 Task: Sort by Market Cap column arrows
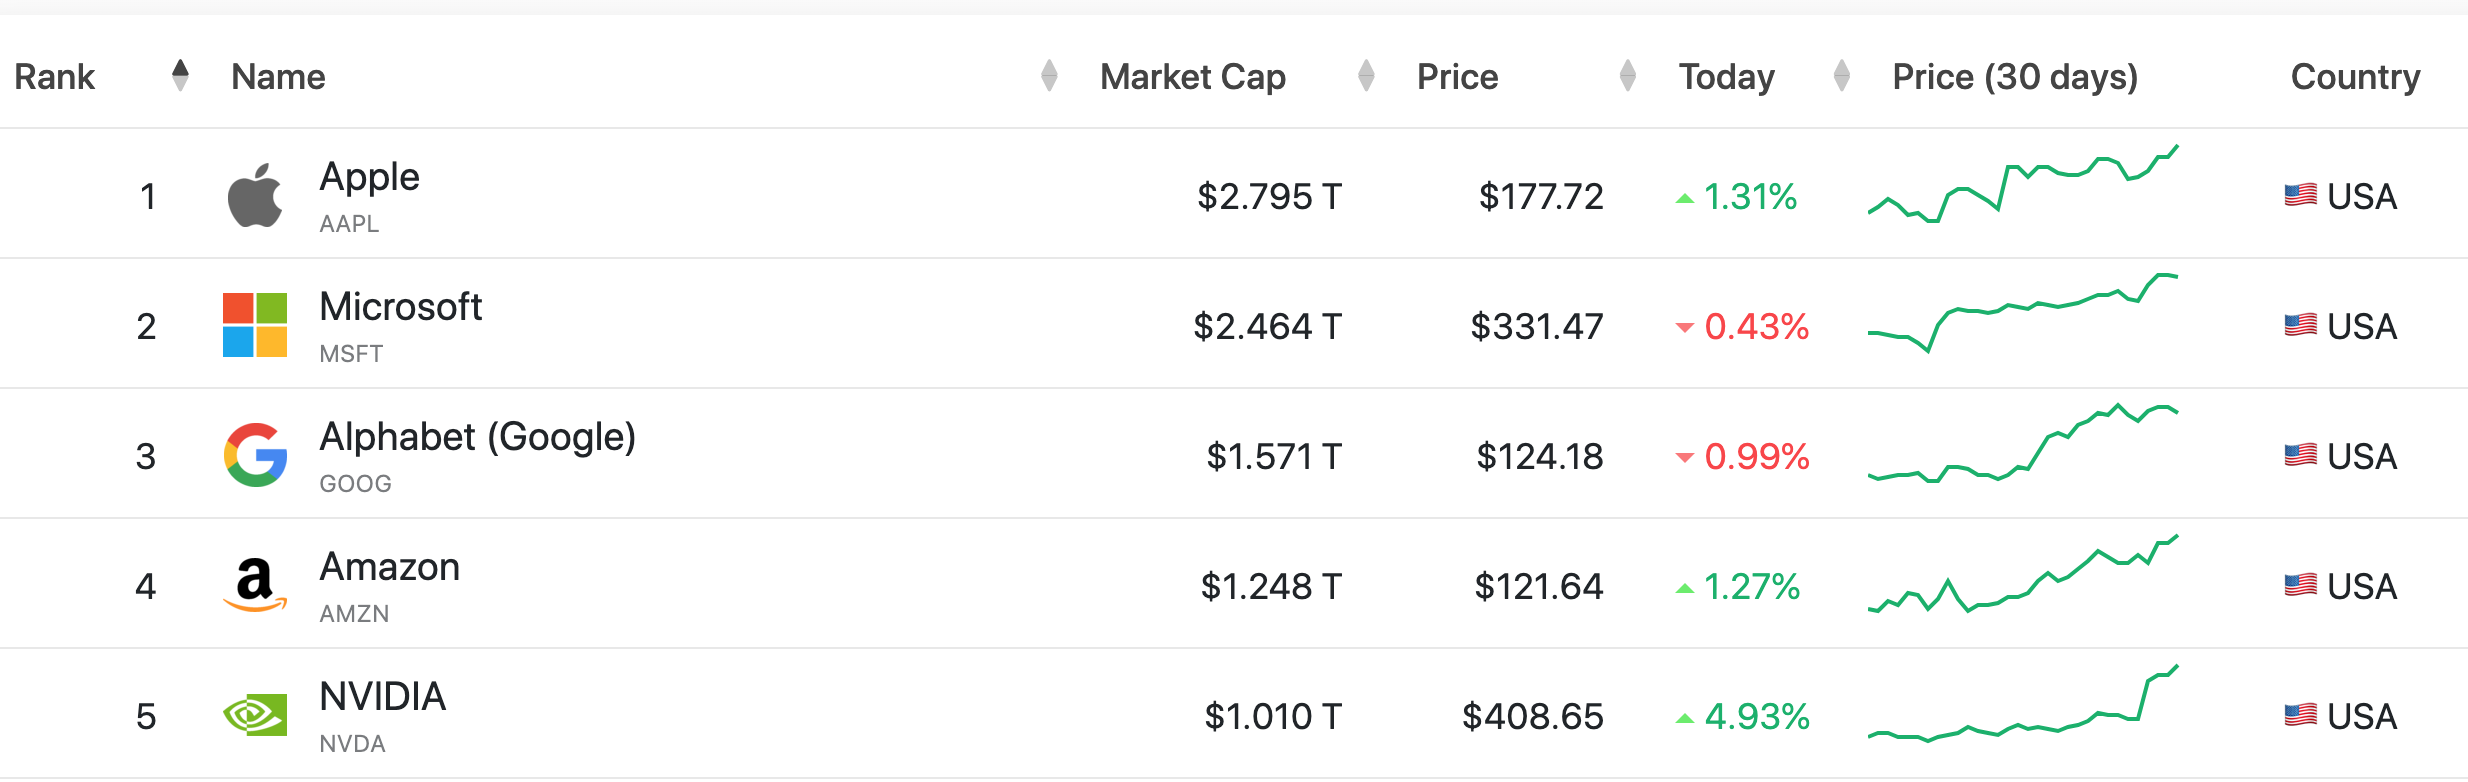coord(1366,76)
